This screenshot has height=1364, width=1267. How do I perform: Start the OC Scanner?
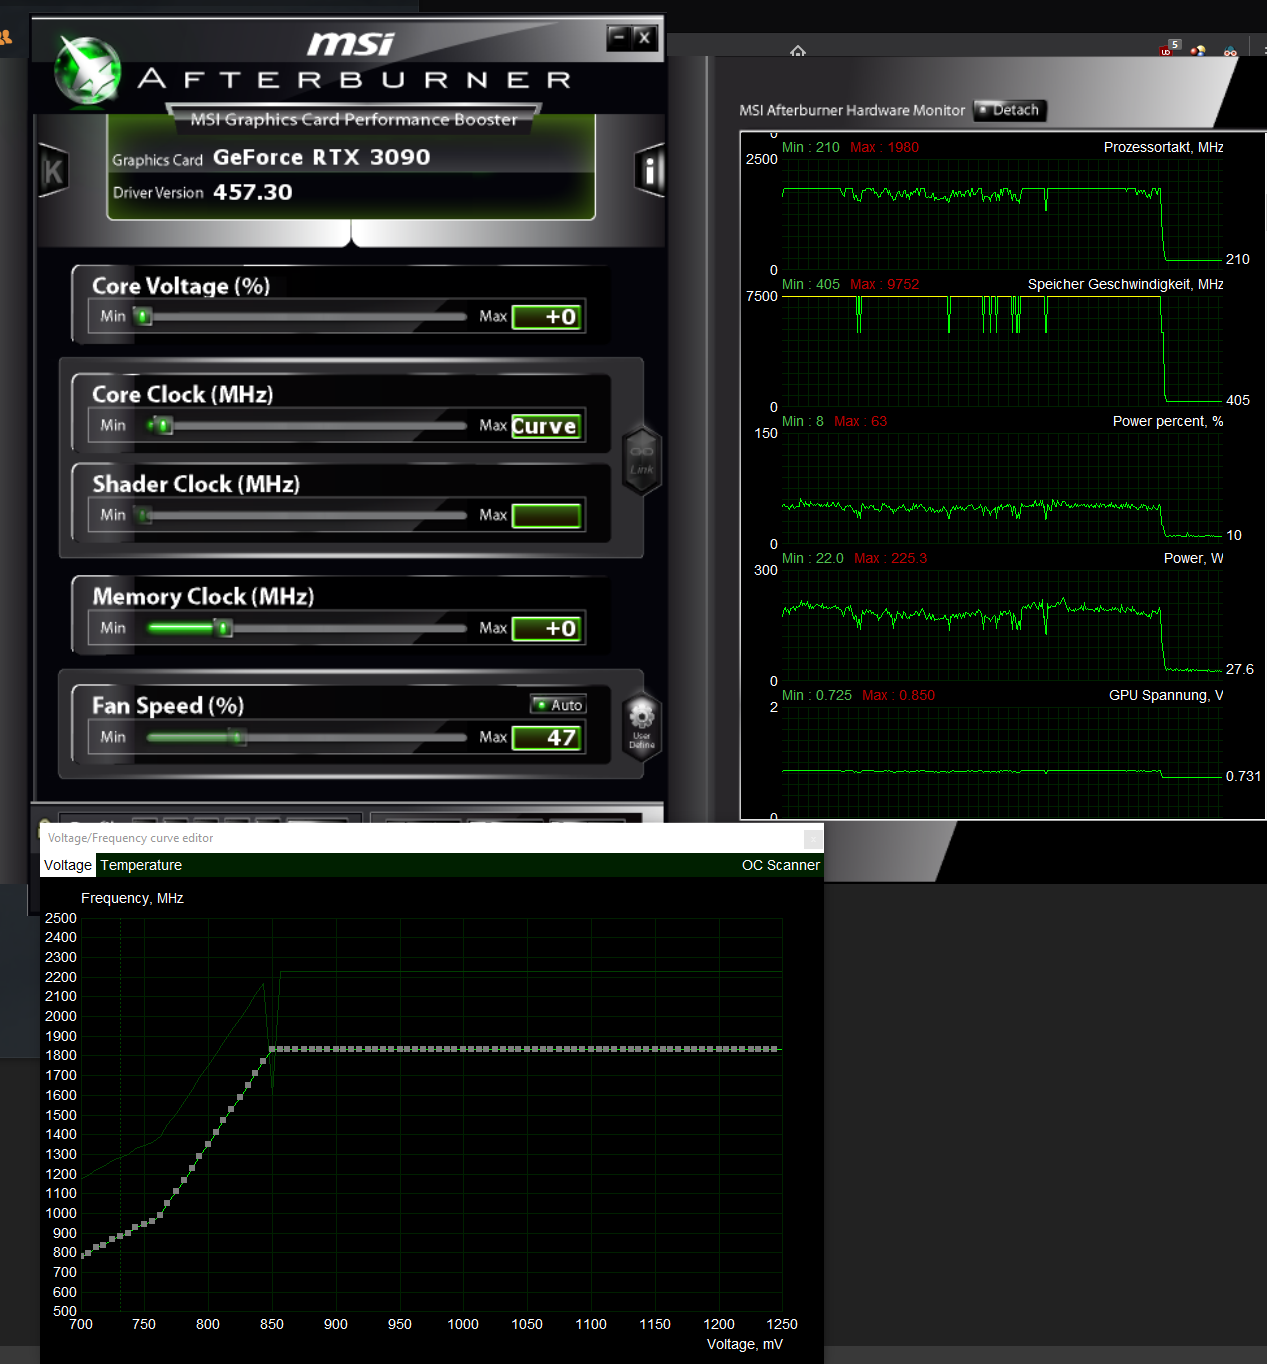pos(780,865)
